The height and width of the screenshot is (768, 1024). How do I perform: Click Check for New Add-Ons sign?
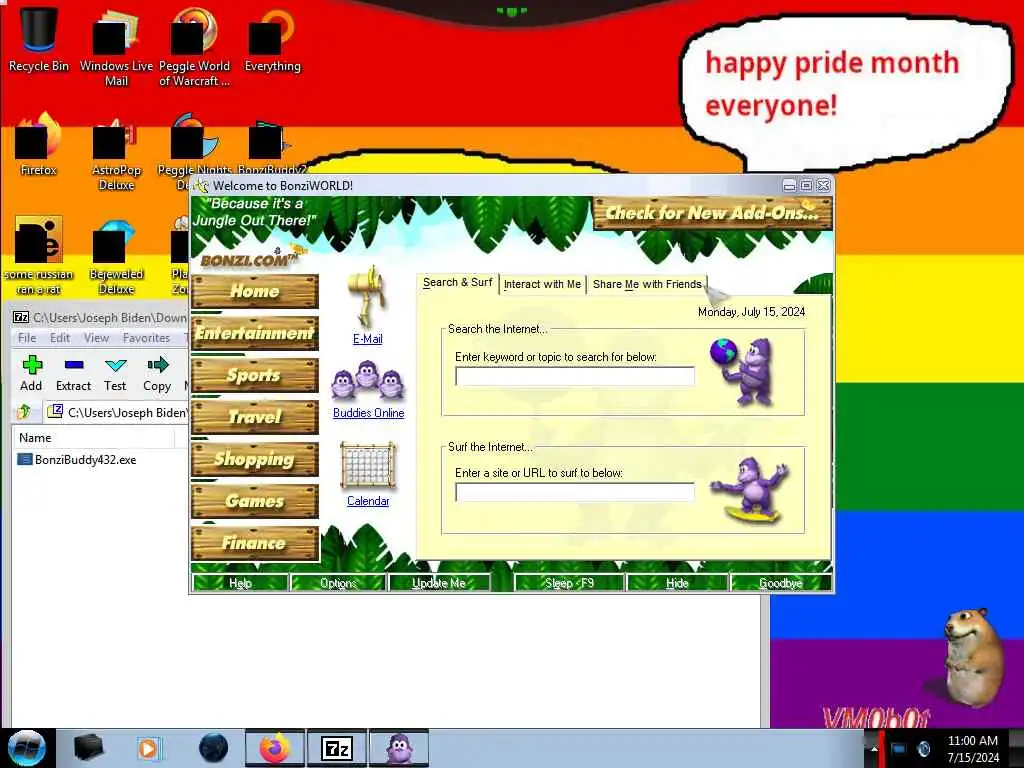tap(712, 213)
